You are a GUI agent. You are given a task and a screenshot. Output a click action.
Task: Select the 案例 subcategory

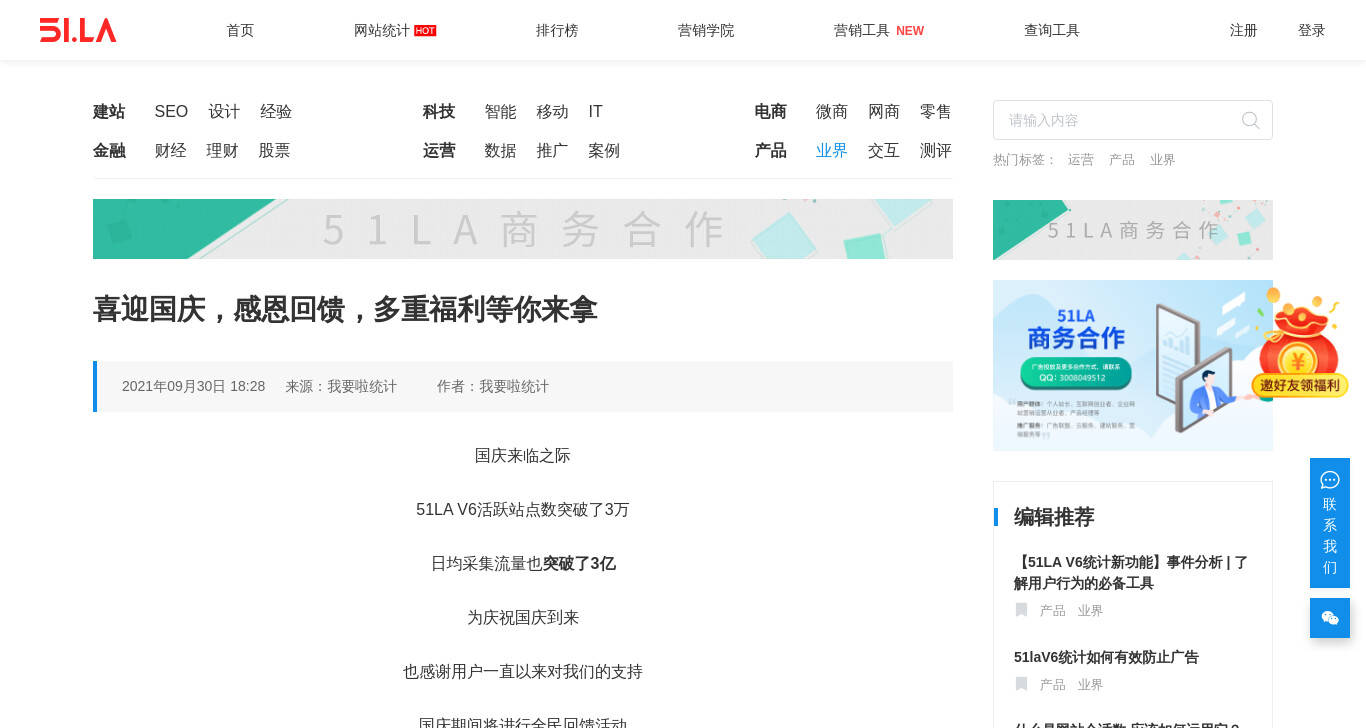[604, 151]
